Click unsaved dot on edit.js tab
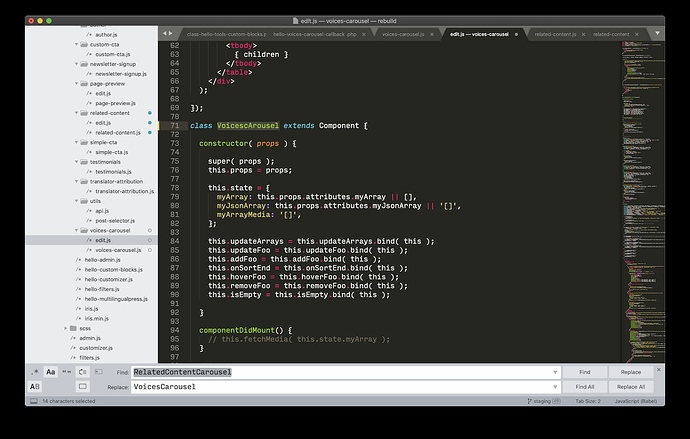The width and height of the screenshot is (690, 439). [516, 34]
